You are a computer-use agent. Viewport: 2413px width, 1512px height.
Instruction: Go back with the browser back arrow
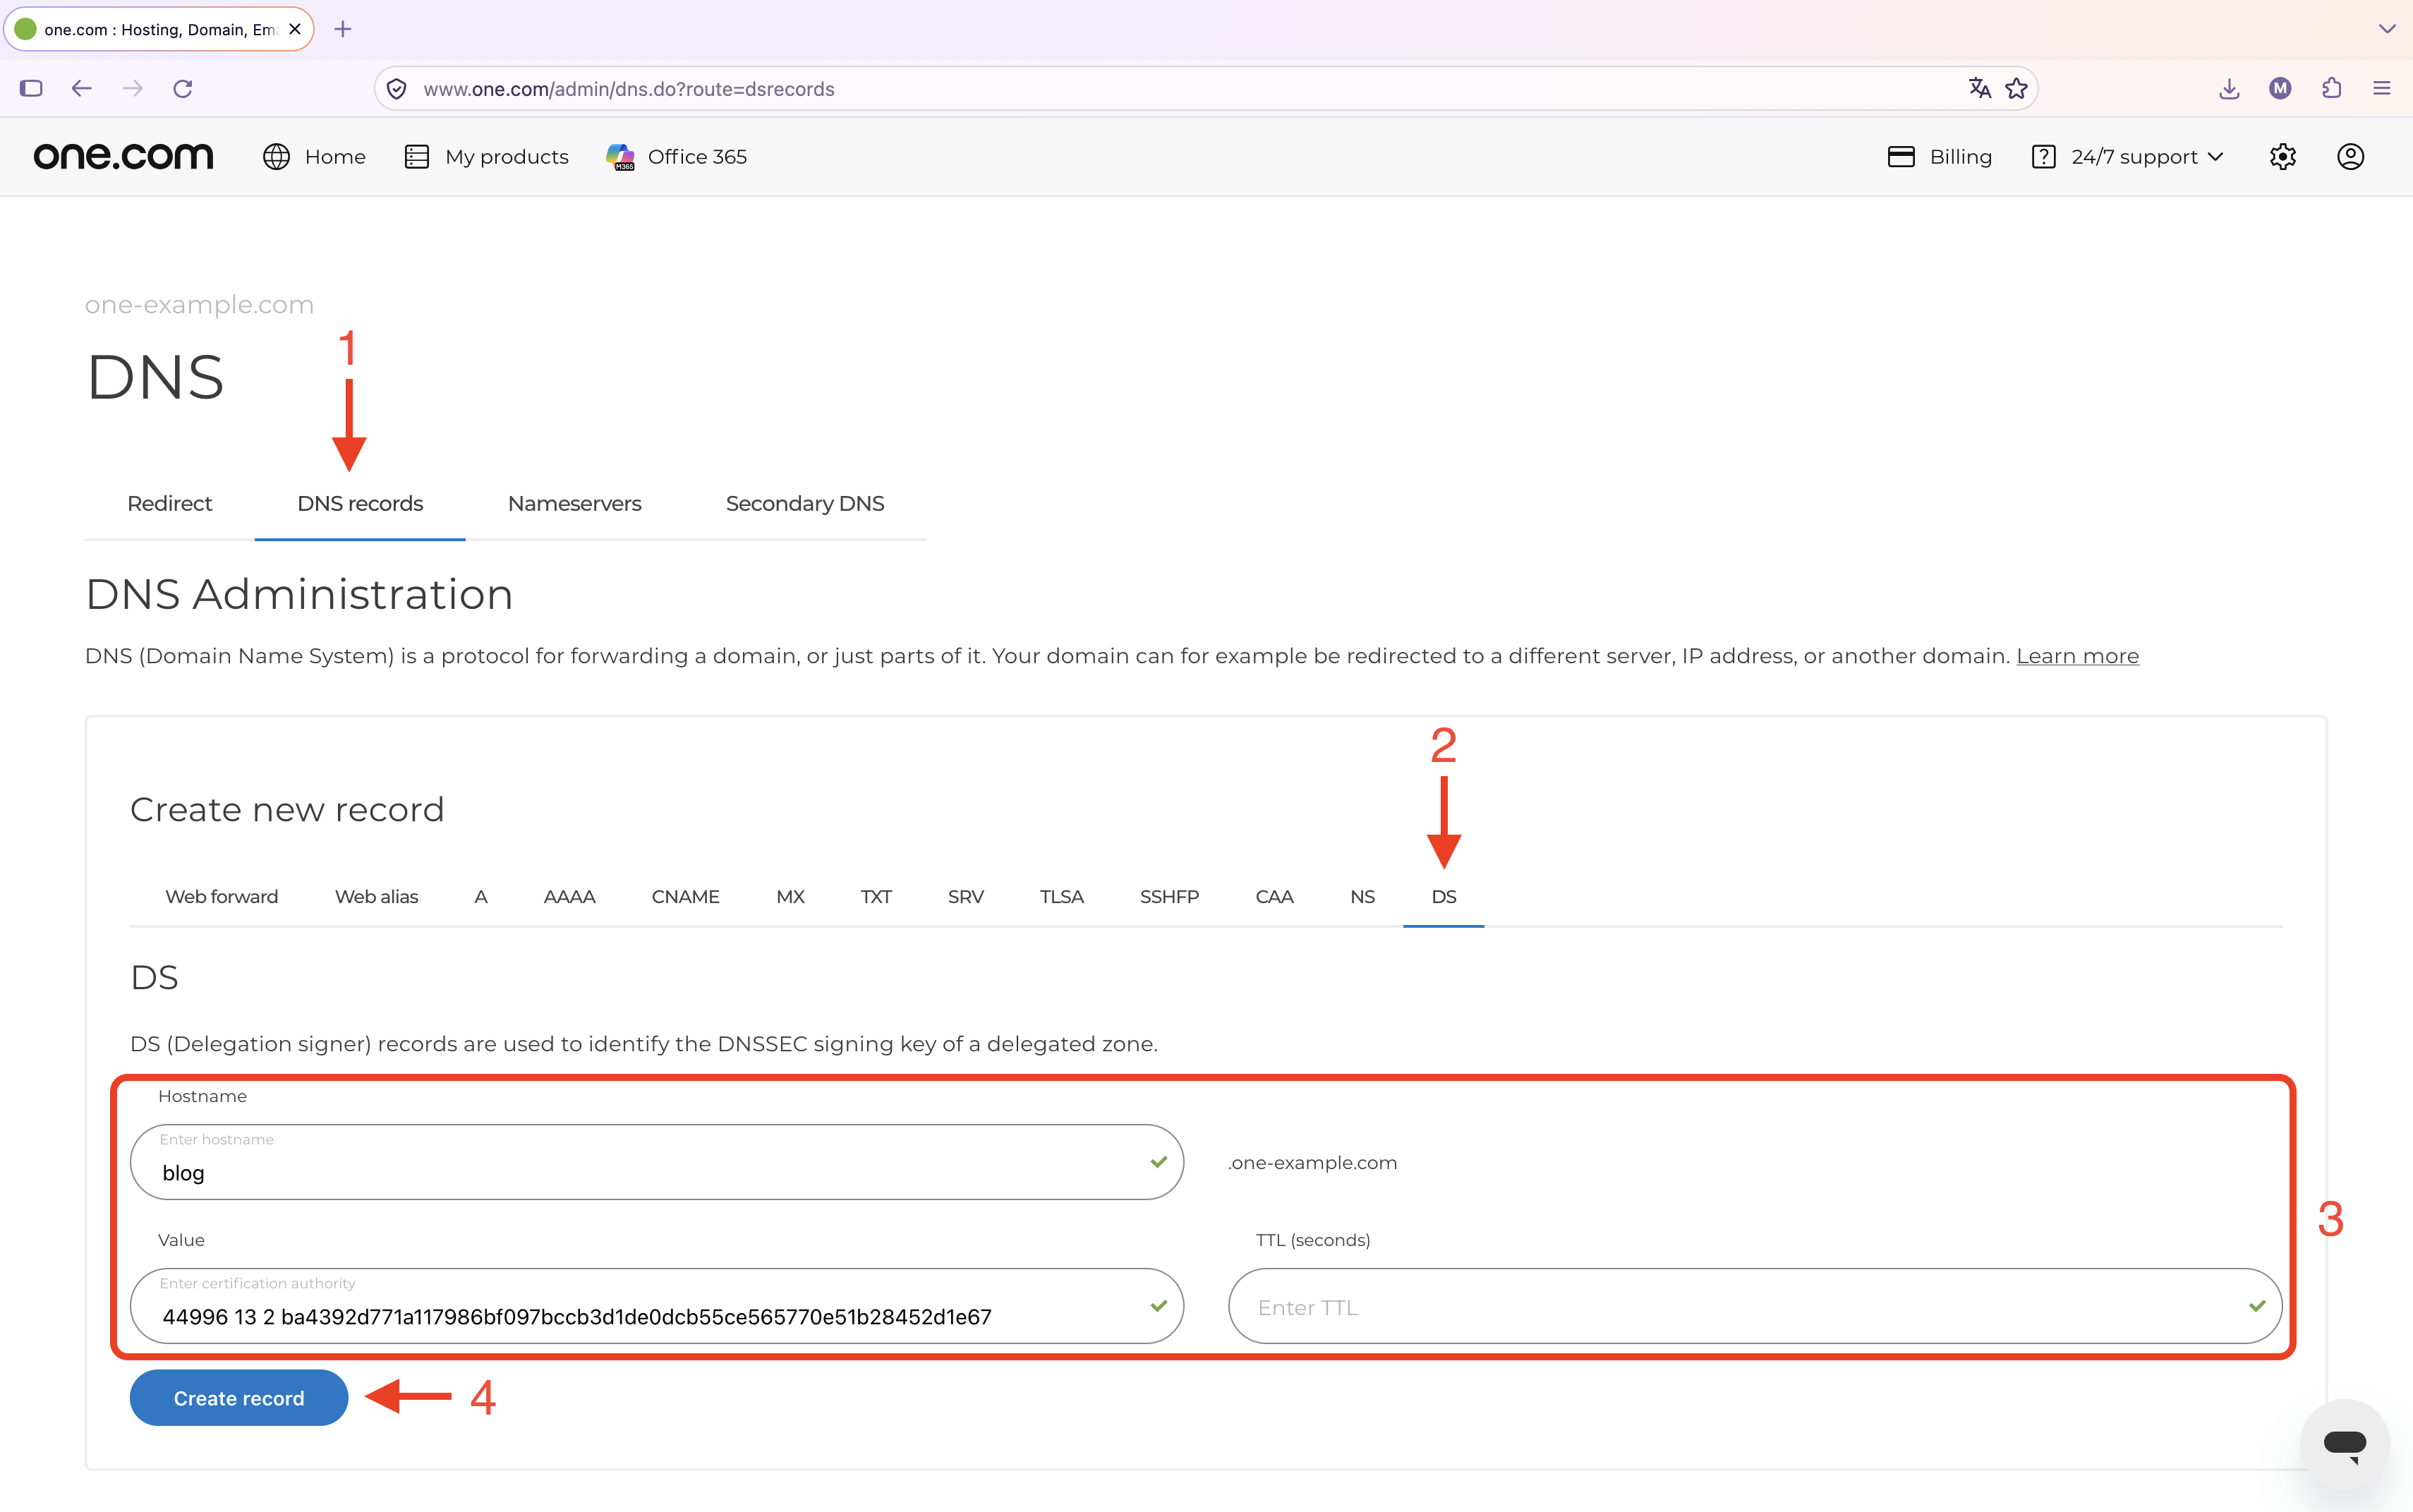tap(82, 88)
